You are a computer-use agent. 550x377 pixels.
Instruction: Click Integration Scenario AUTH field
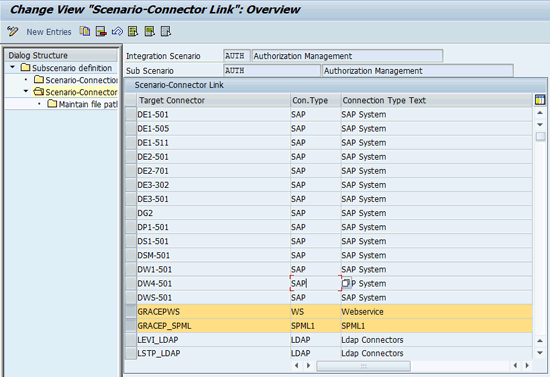(x=237, y=56)
